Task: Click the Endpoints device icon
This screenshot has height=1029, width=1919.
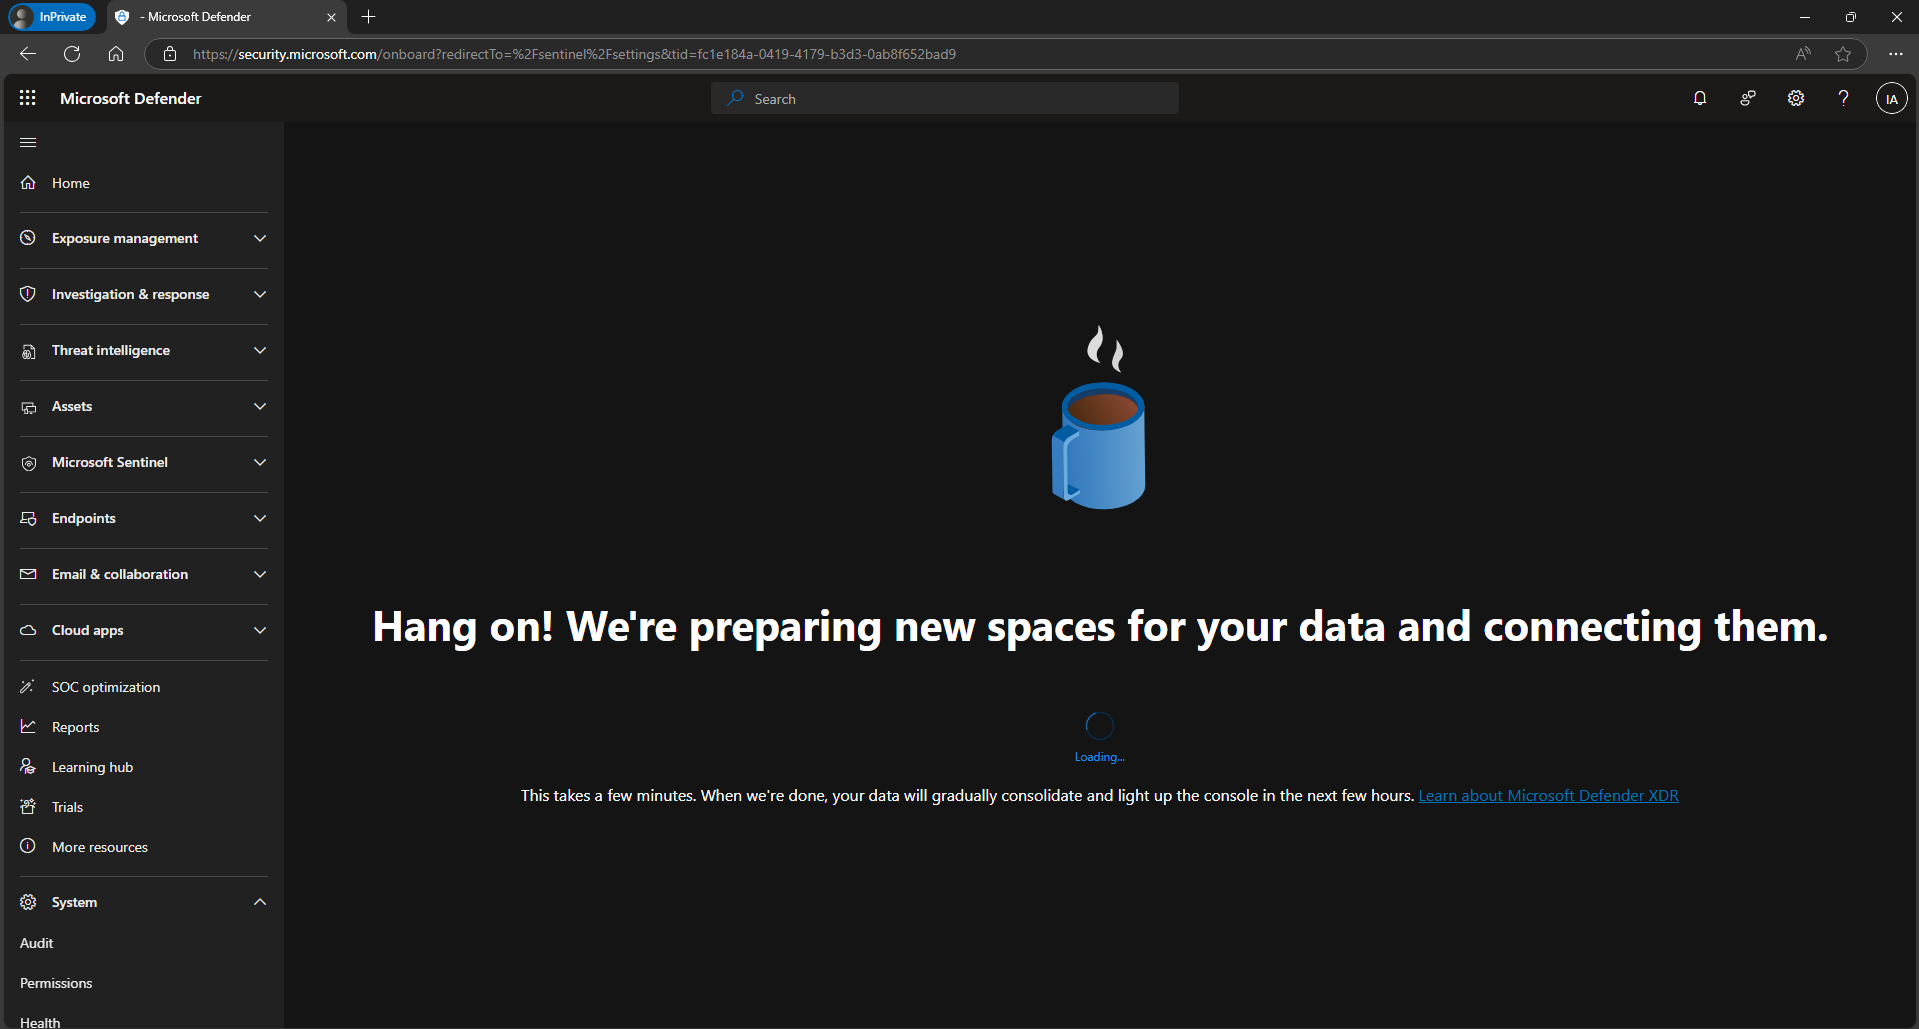Action: [28, 519]
